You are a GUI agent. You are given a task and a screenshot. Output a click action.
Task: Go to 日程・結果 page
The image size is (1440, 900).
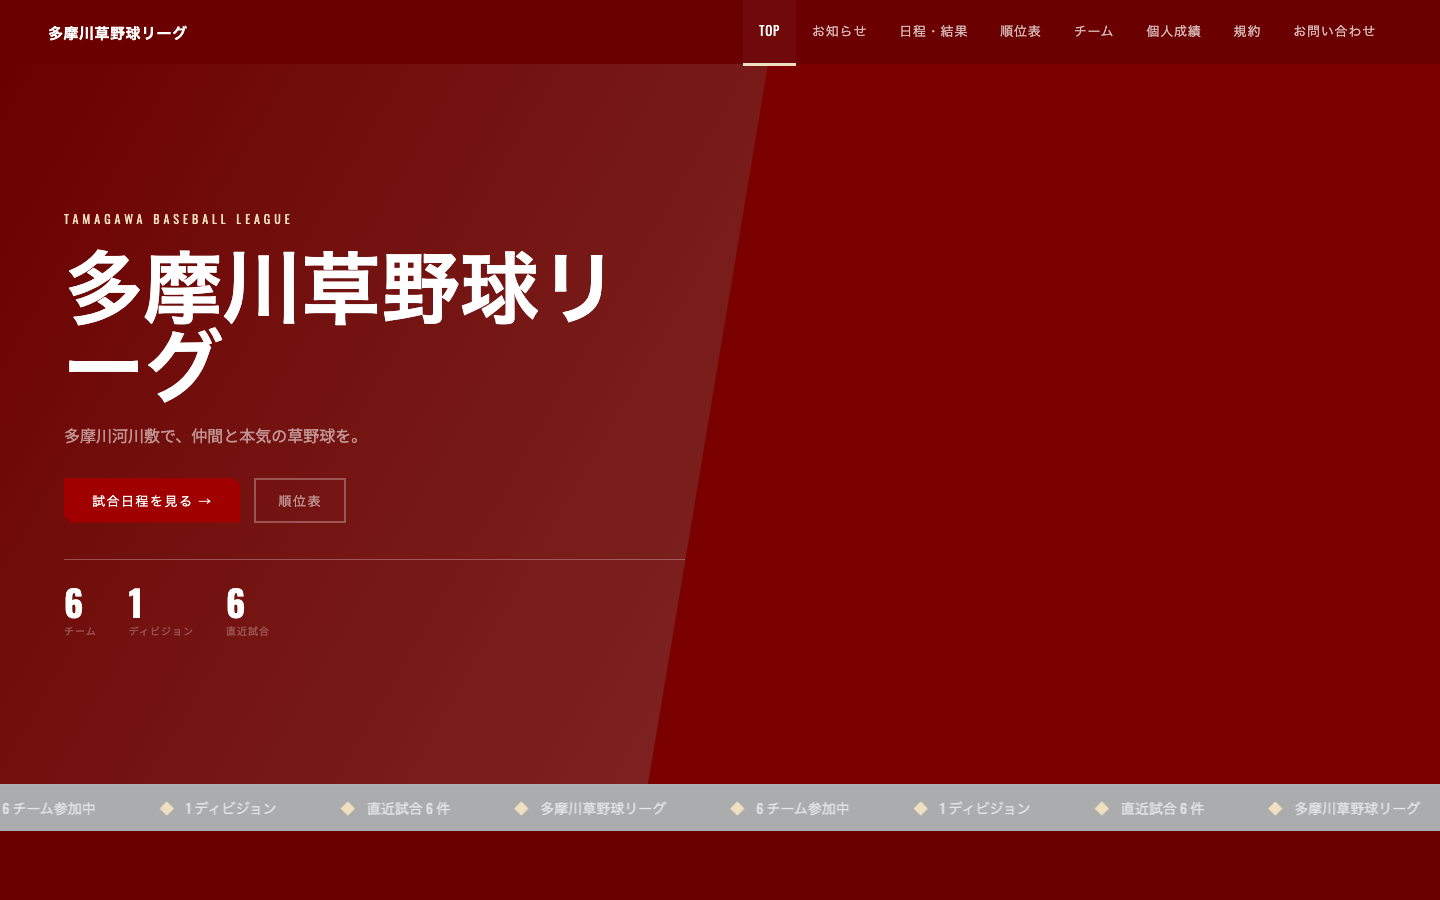coord(933,32)
